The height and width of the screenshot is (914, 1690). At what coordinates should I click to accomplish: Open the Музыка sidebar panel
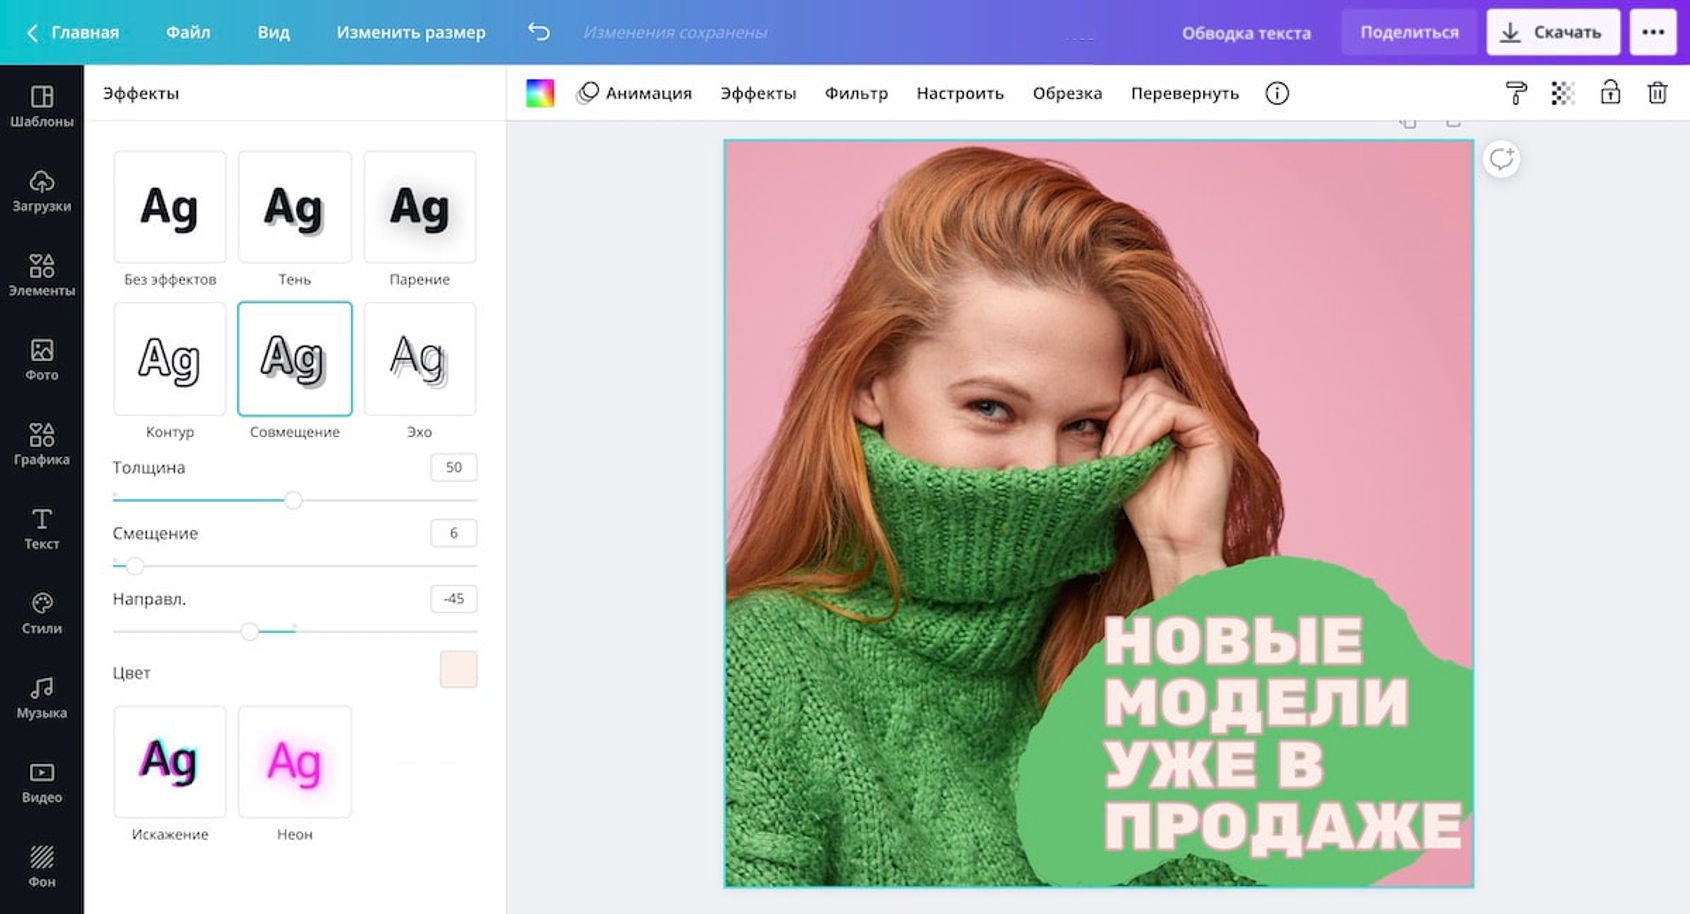coord(42,697)
